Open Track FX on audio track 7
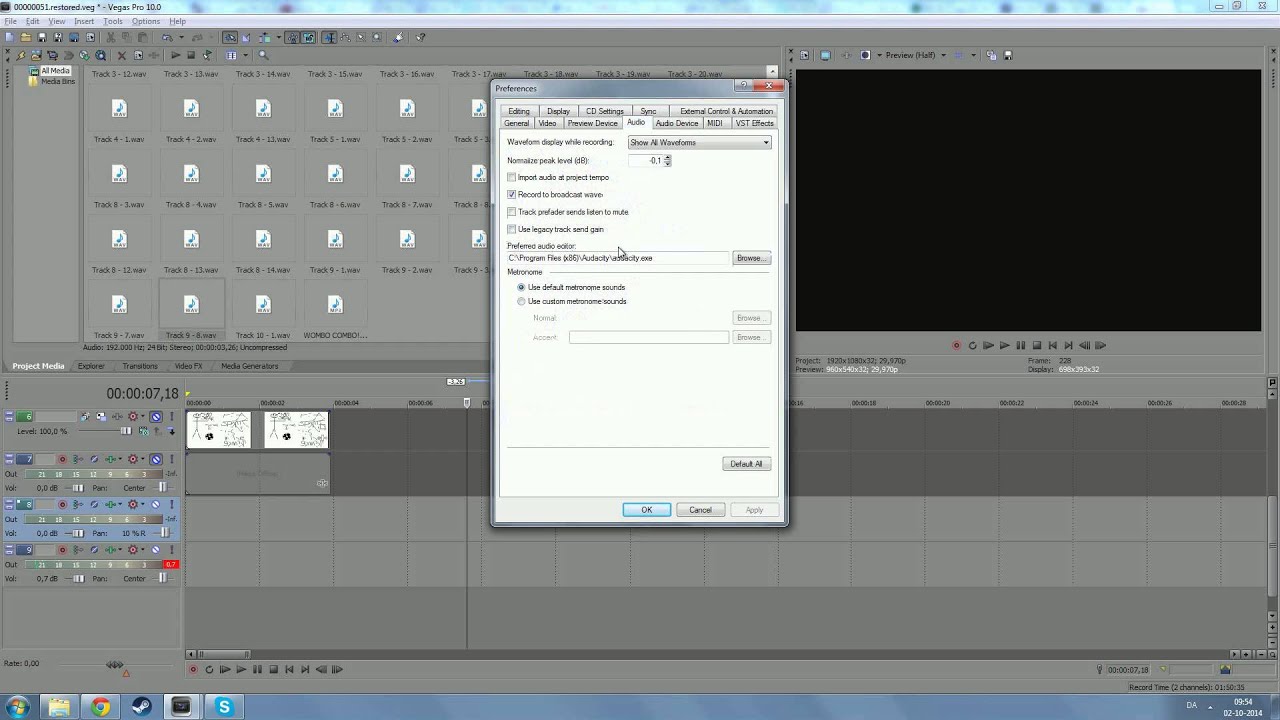 pyautogui.click(x=109, y=459)
